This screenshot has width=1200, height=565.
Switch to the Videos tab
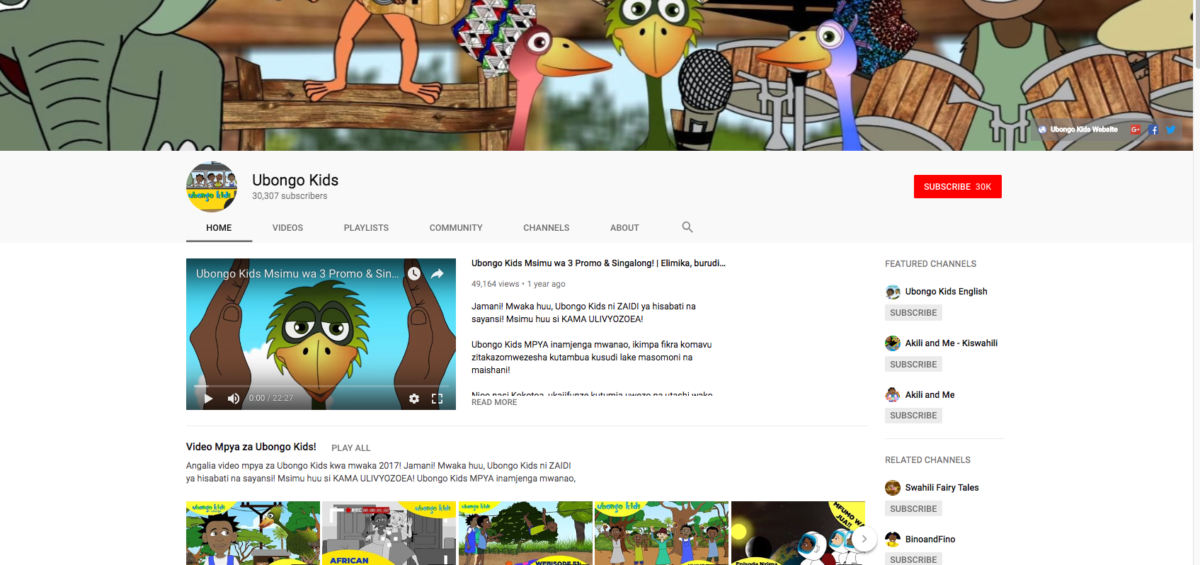click(x=288, y=228)
